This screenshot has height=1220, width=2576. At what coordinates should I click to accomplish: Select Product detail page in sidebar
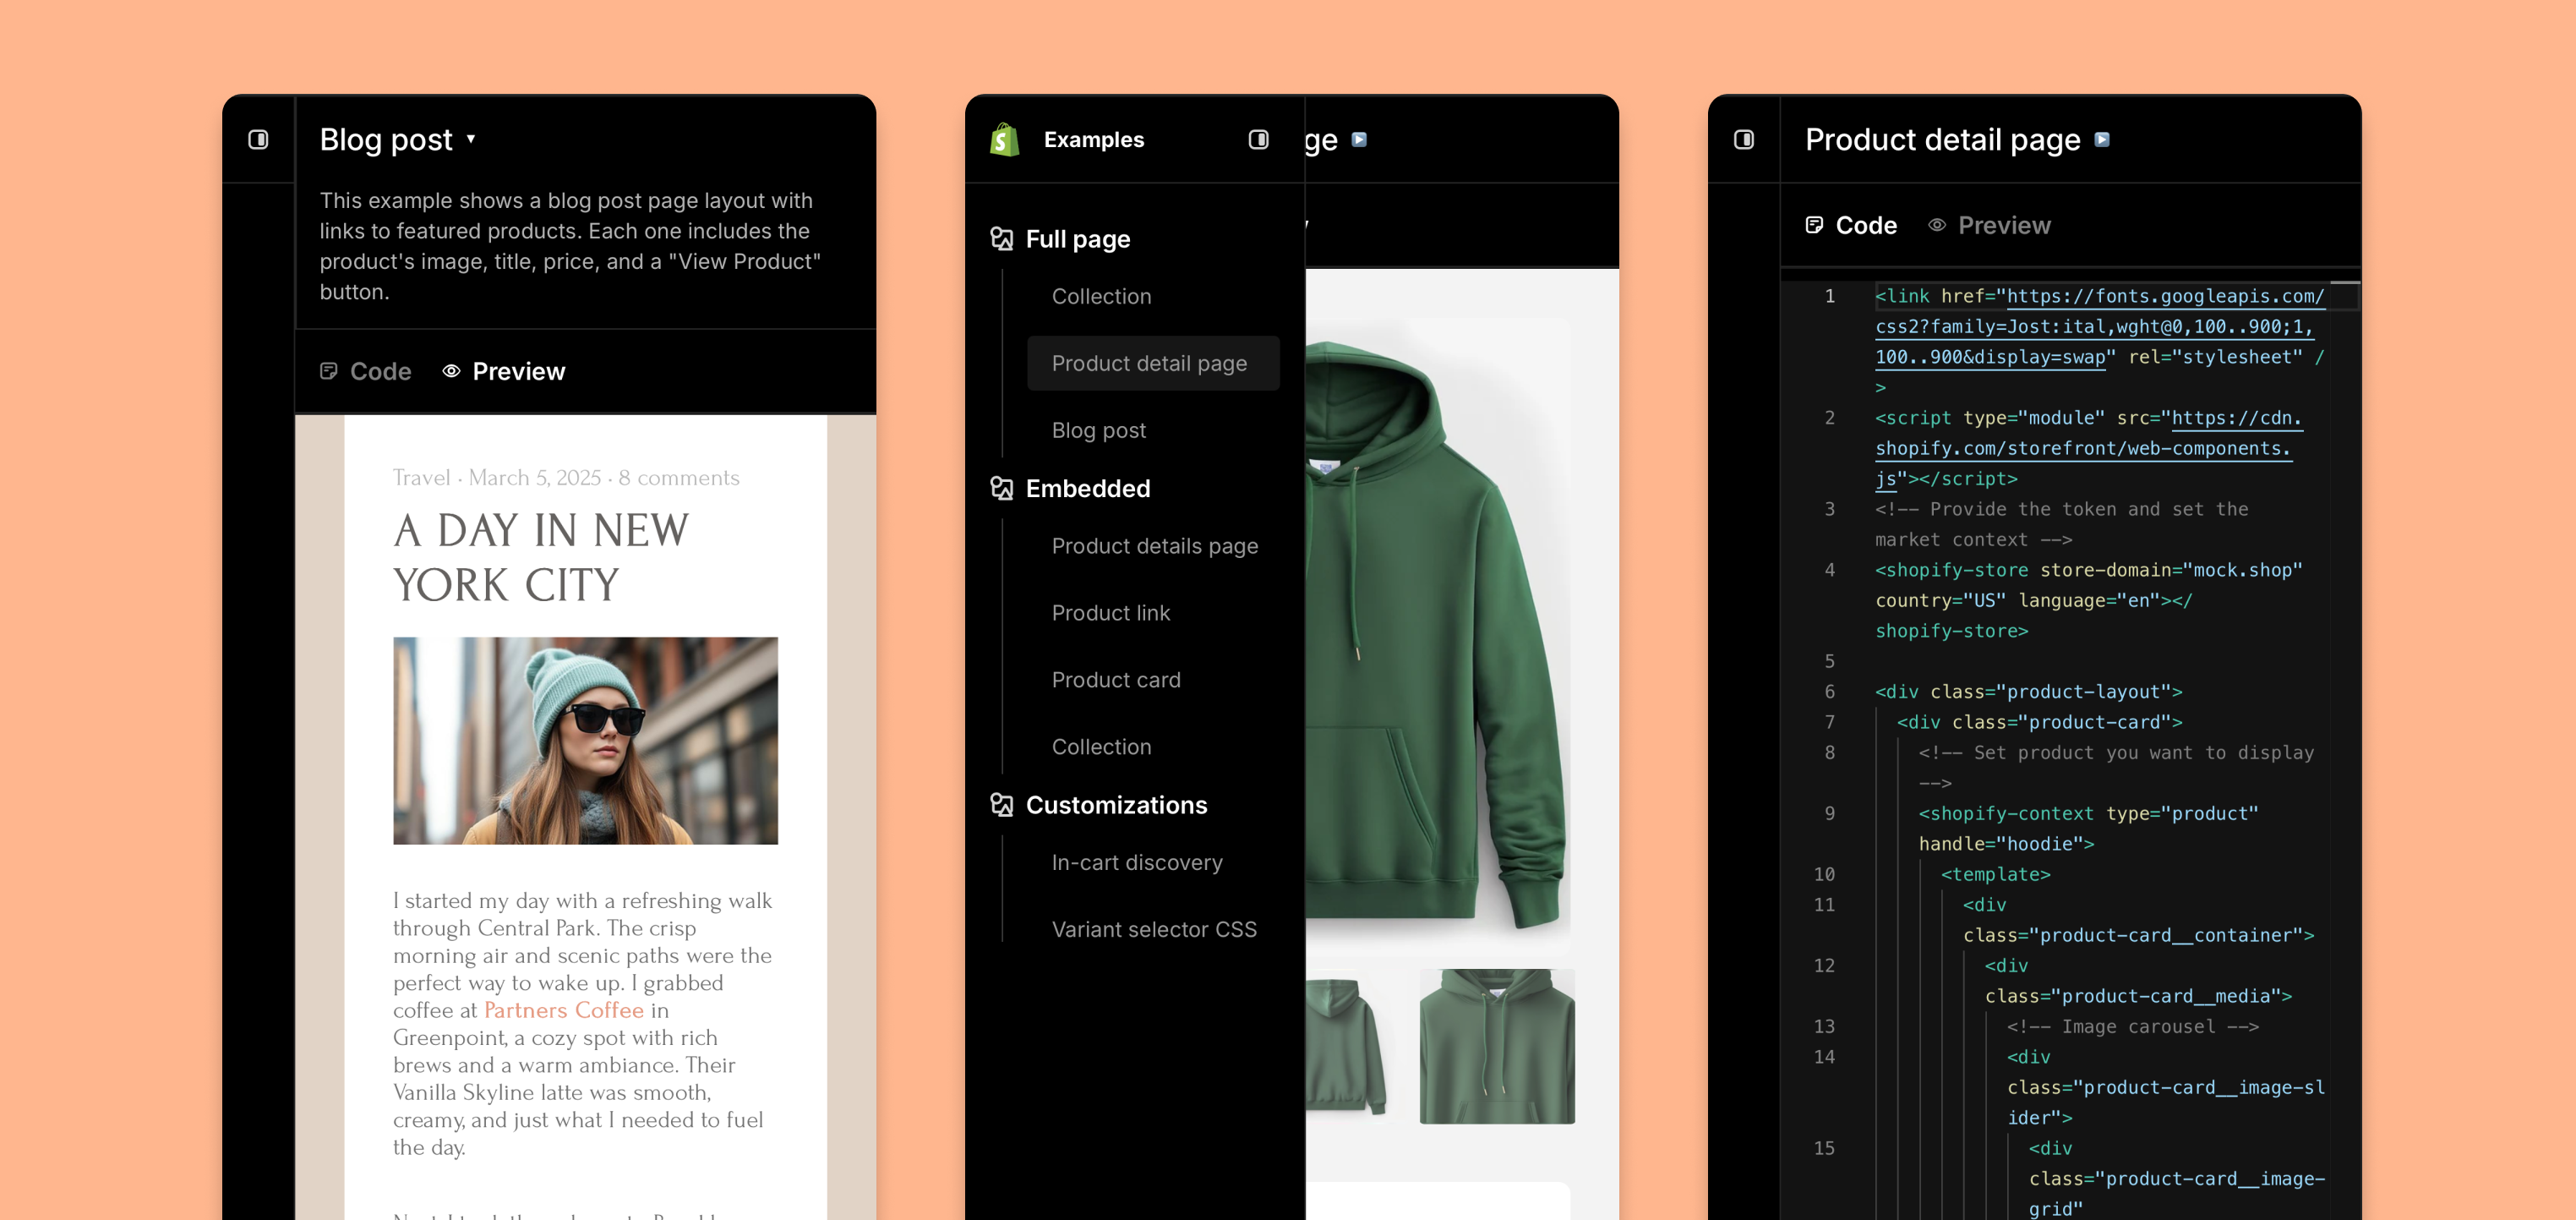click(1153, 363)
